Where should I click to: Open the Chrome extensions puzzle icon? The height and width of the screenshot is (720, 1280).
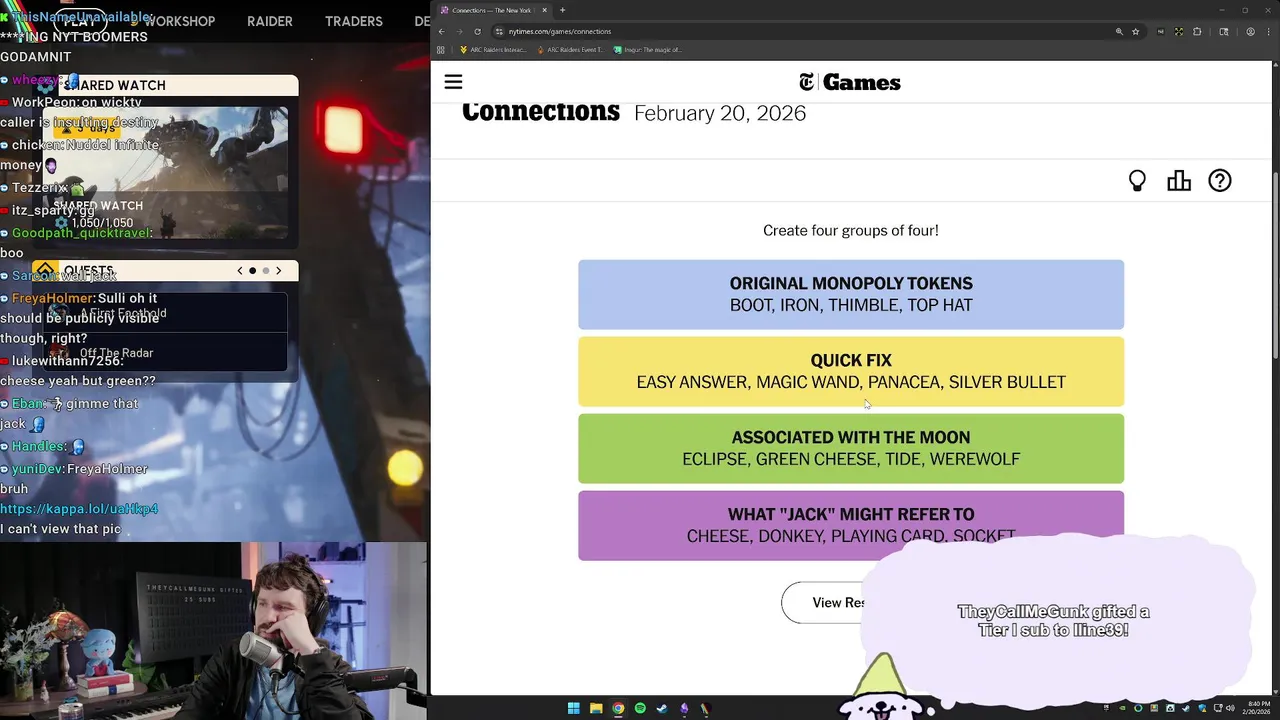point(1197,31)
